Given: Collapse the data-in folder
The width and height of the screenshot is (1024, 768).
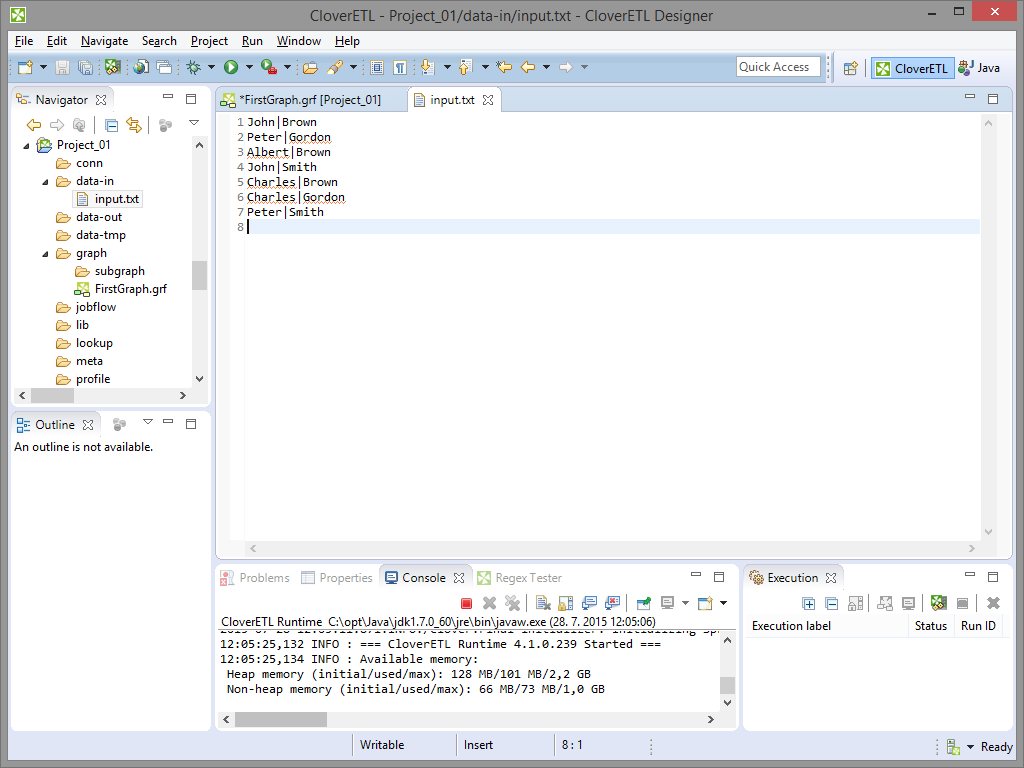Looking at the screenshot, I should 46,181.
